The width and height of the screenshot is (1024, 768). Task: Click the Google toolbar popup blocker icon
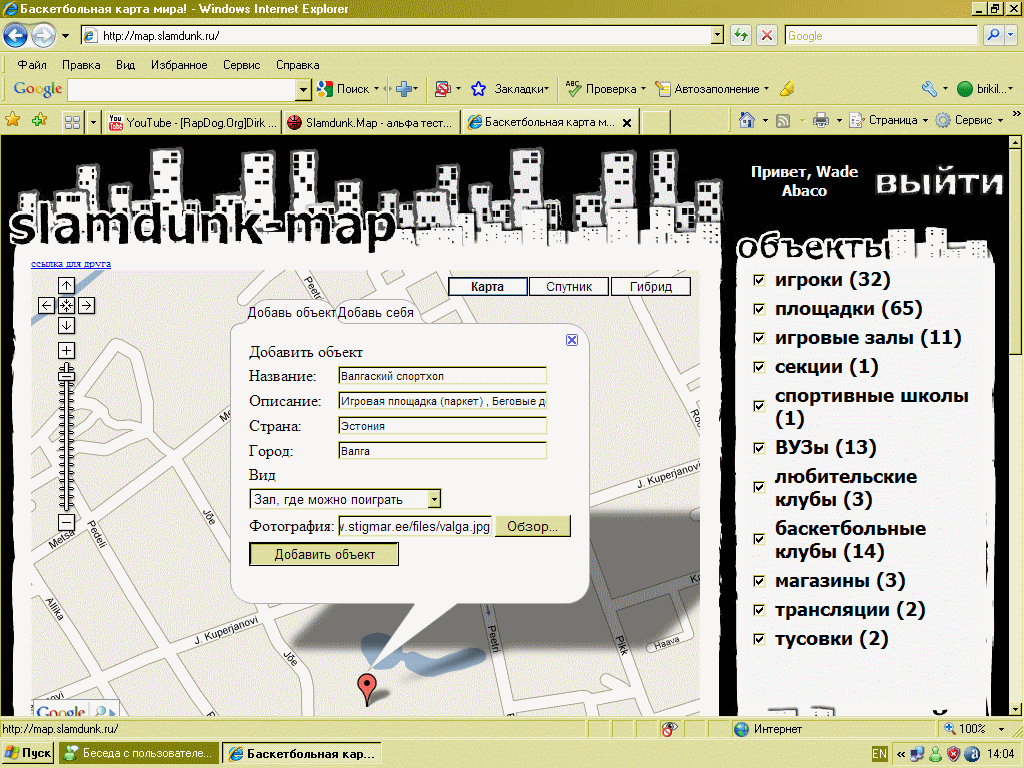(x=442, y=89)
